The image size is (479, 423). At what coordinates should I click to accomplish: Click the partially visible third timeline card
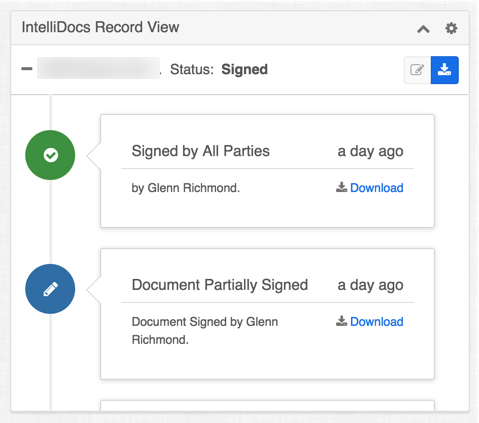tap(267, 406)
